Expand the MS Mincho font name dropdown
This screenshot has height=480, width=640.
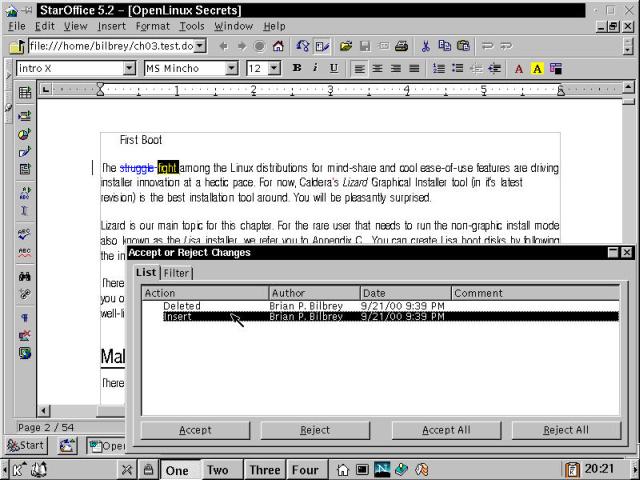(231, 68)
